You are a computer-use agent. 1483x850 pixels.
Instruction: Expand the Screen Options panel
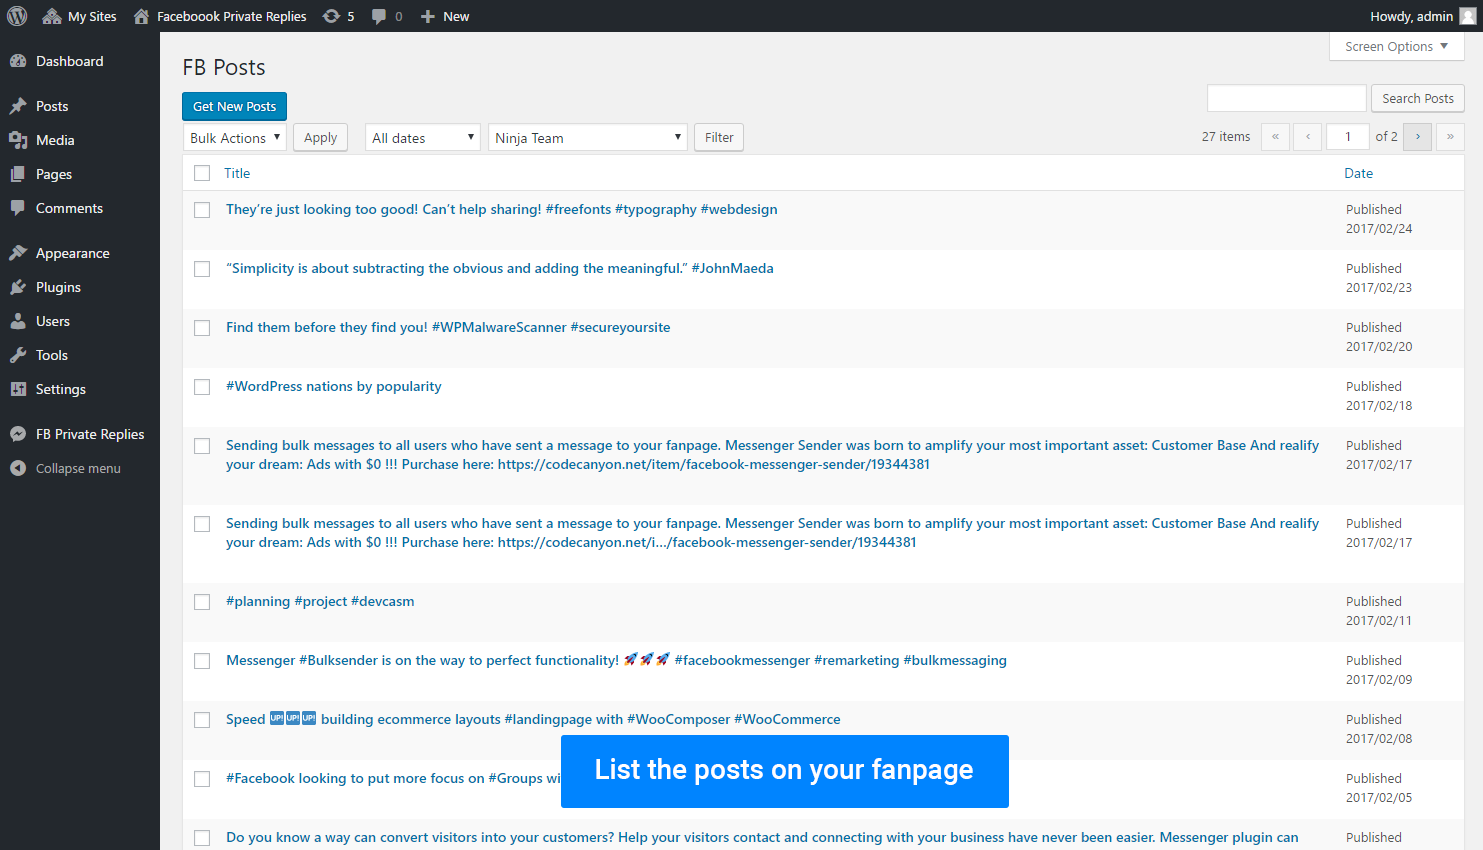tap(1397, 46)
